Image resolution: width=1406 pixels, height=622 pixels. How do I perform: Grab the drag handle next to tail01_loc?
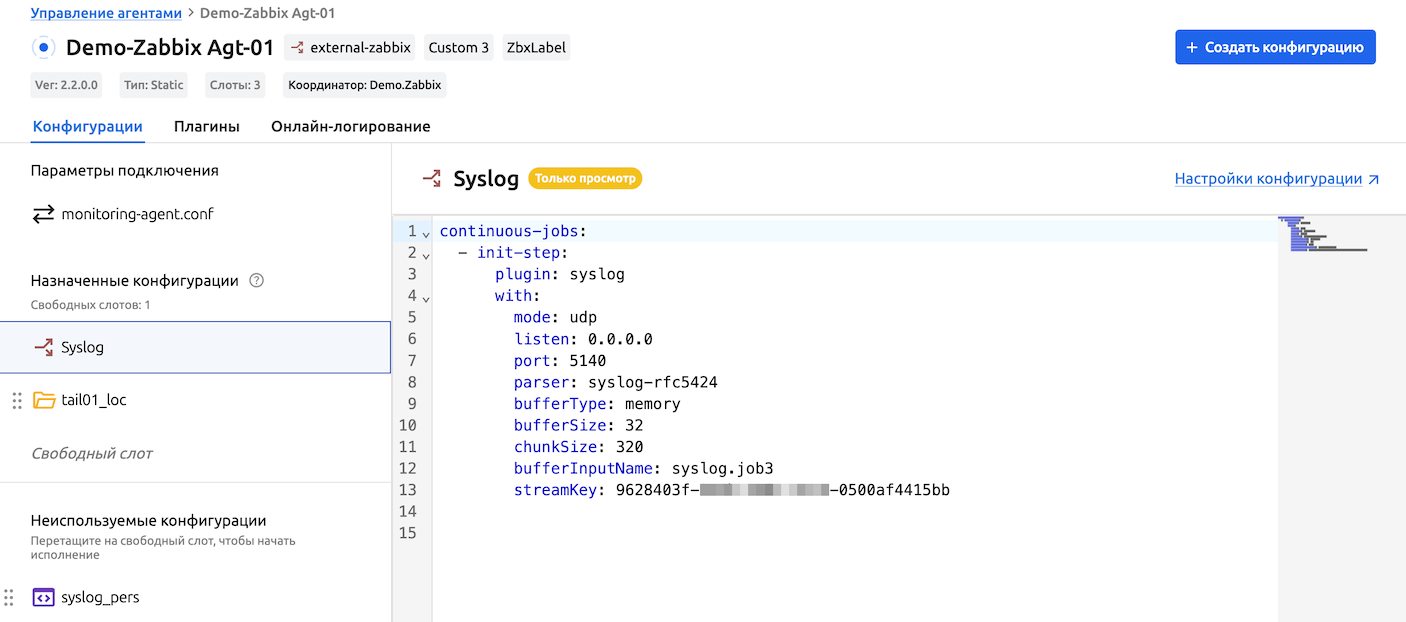tap(16, 400)
